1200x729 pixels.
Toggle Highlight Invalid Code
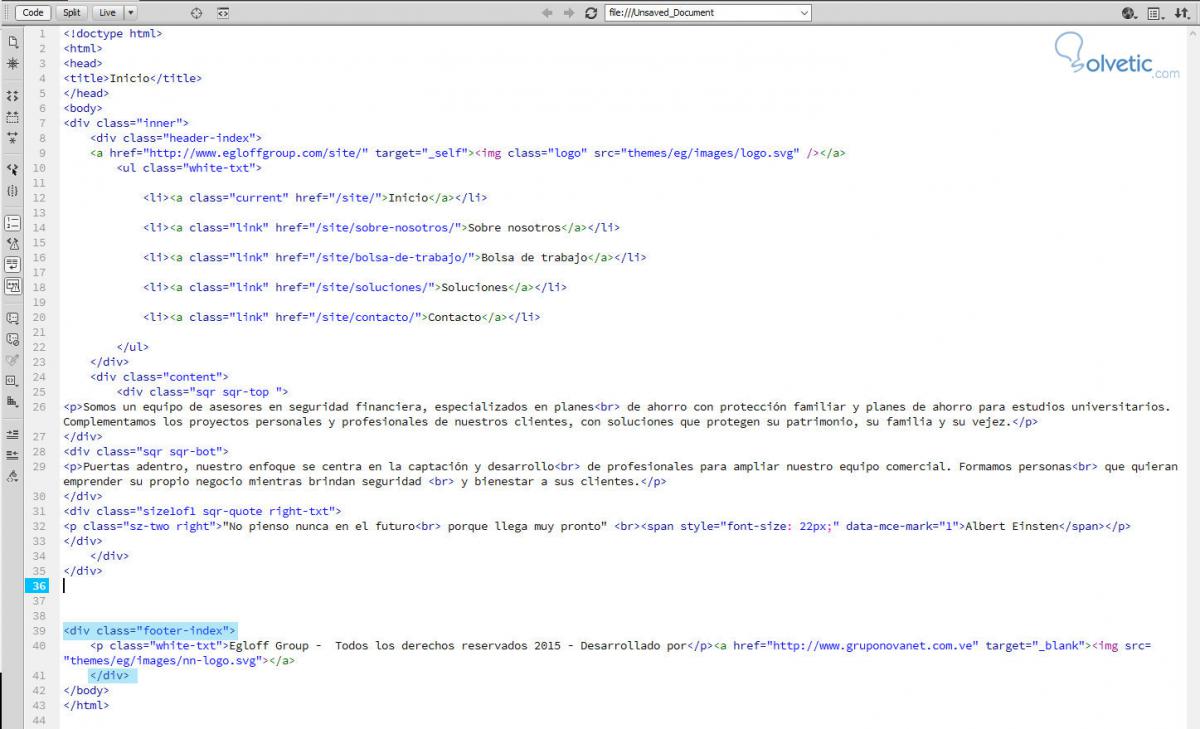tap(12, 243)
